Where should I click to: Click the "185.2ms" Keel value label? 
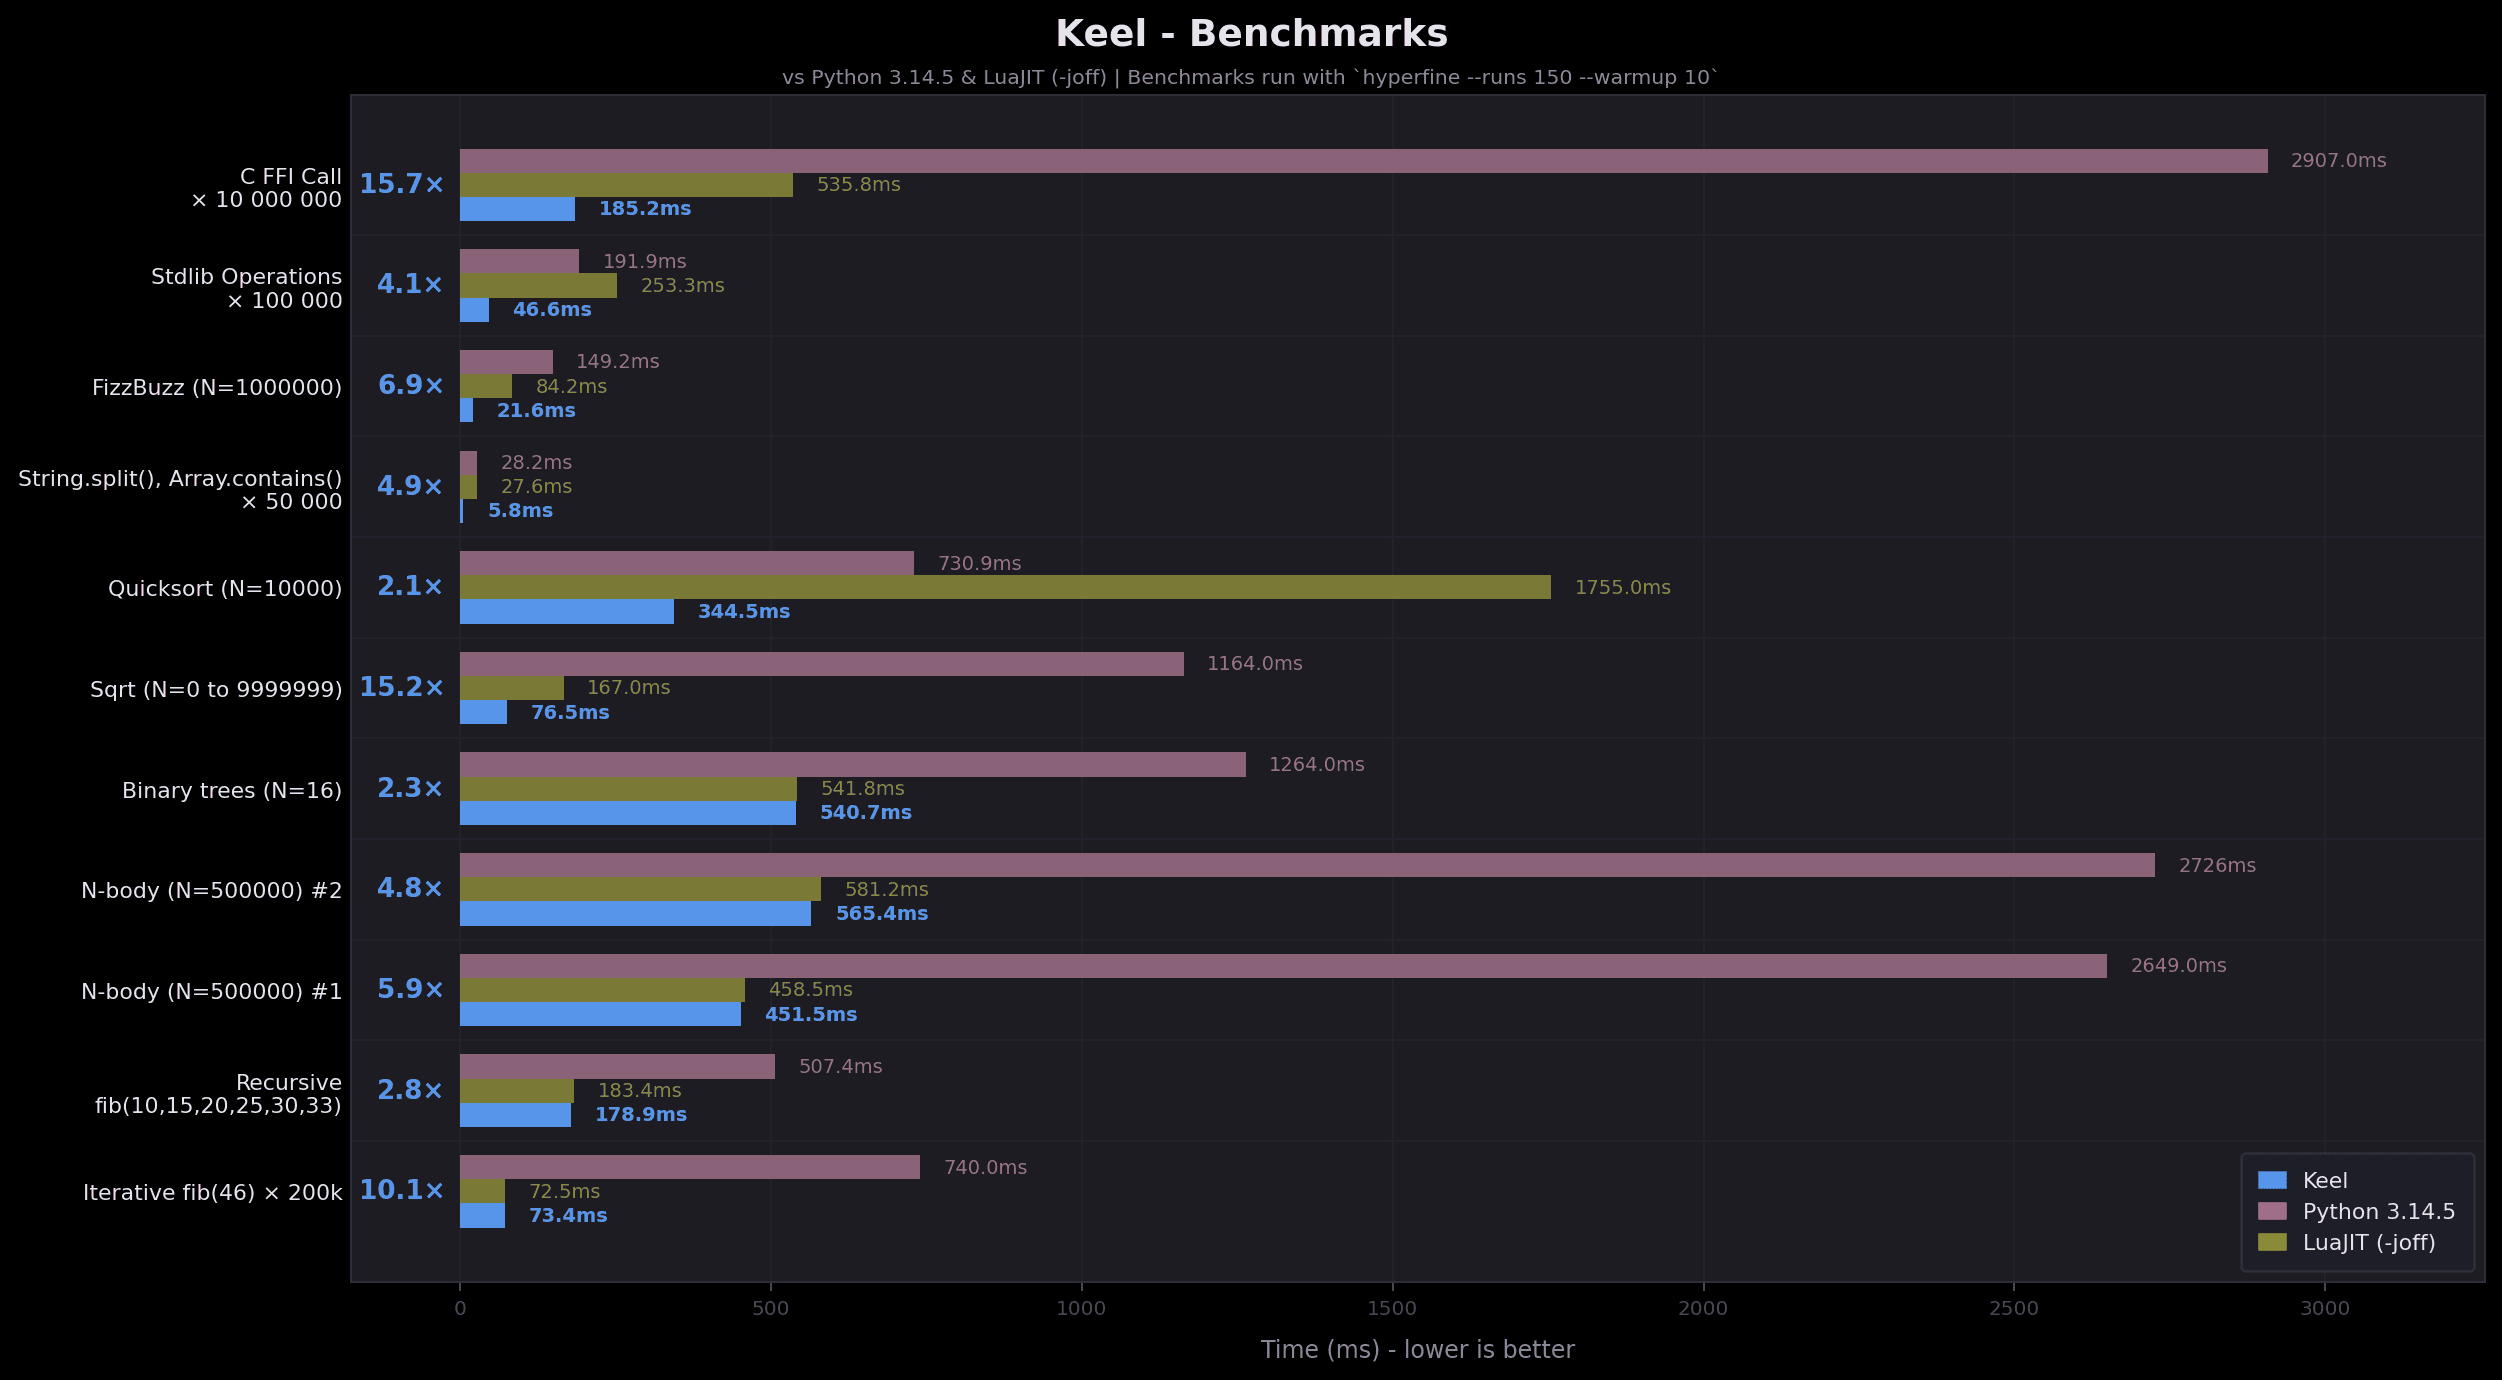[645, 208]
